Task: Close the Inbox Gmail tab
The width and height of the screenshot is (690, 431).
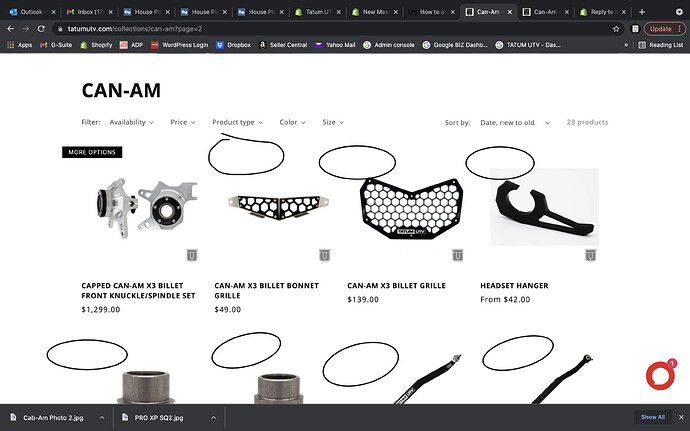Action: click(110, 12)
